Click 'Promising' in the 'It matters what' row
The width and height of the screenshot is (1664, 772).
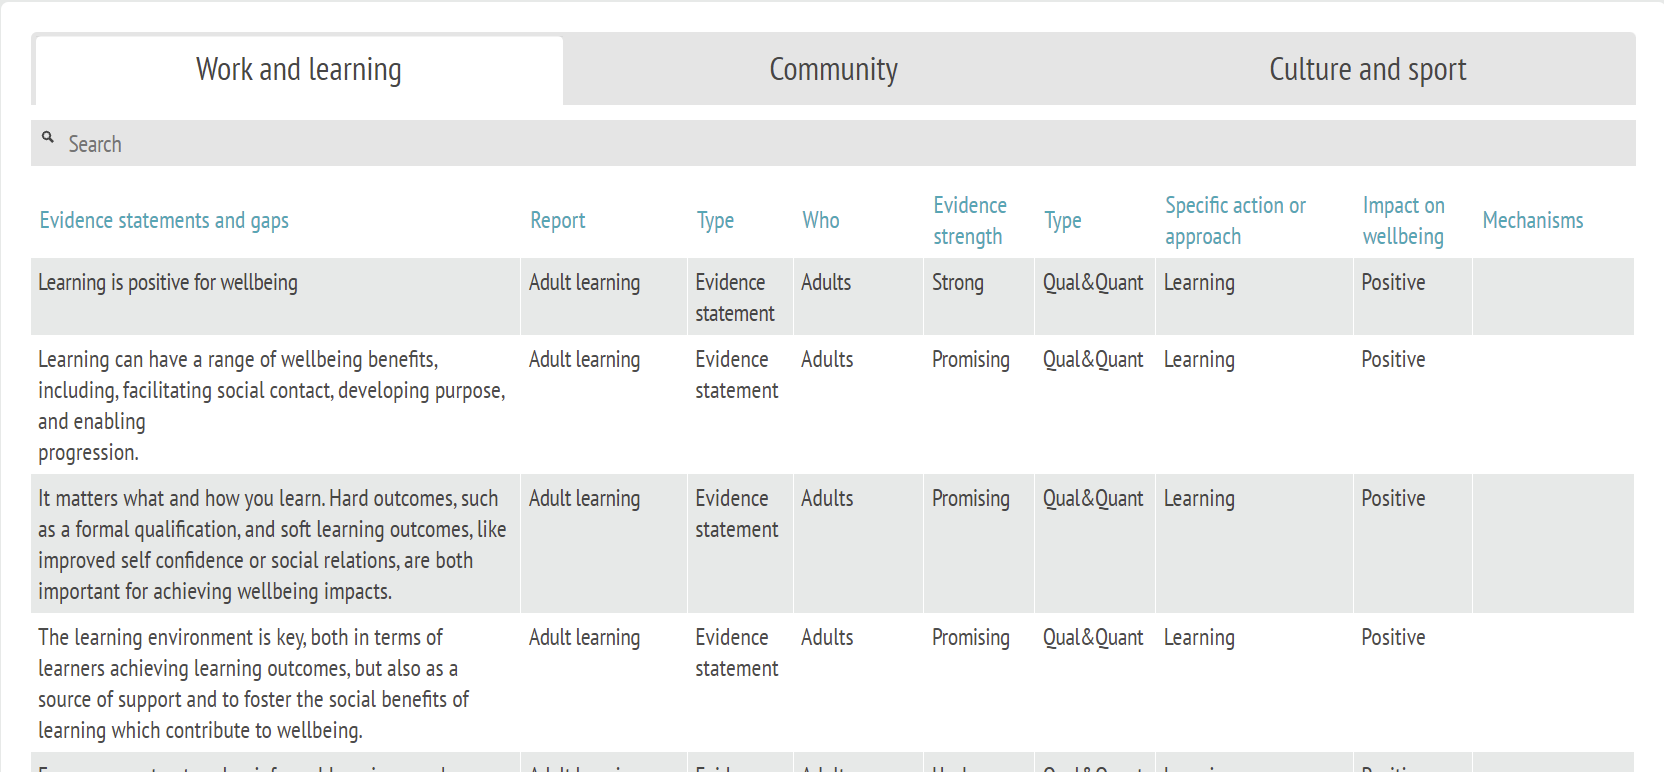pos(971,499)
